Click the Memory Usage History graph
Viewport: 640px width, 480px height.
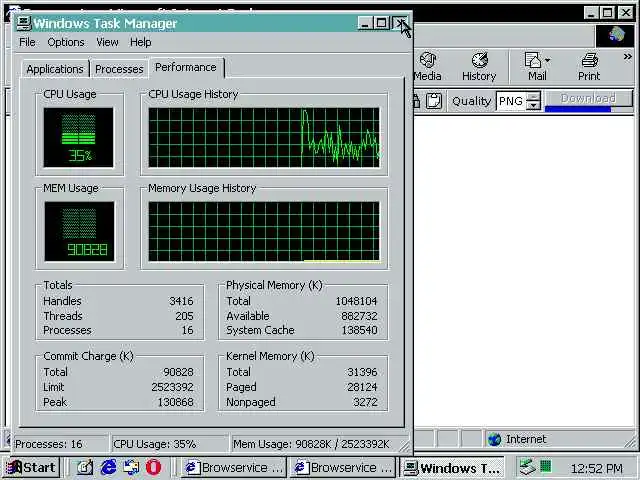pyautogui.click(x=264, y=231)
